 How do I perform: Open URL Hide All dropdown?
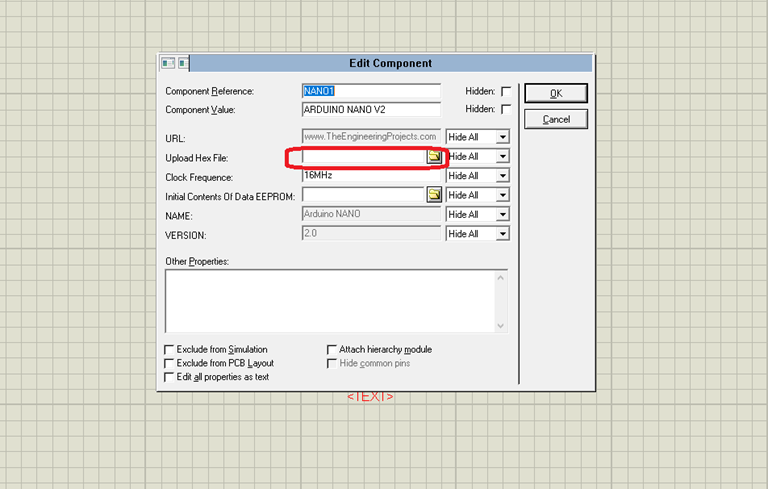(x=502, y=137)
